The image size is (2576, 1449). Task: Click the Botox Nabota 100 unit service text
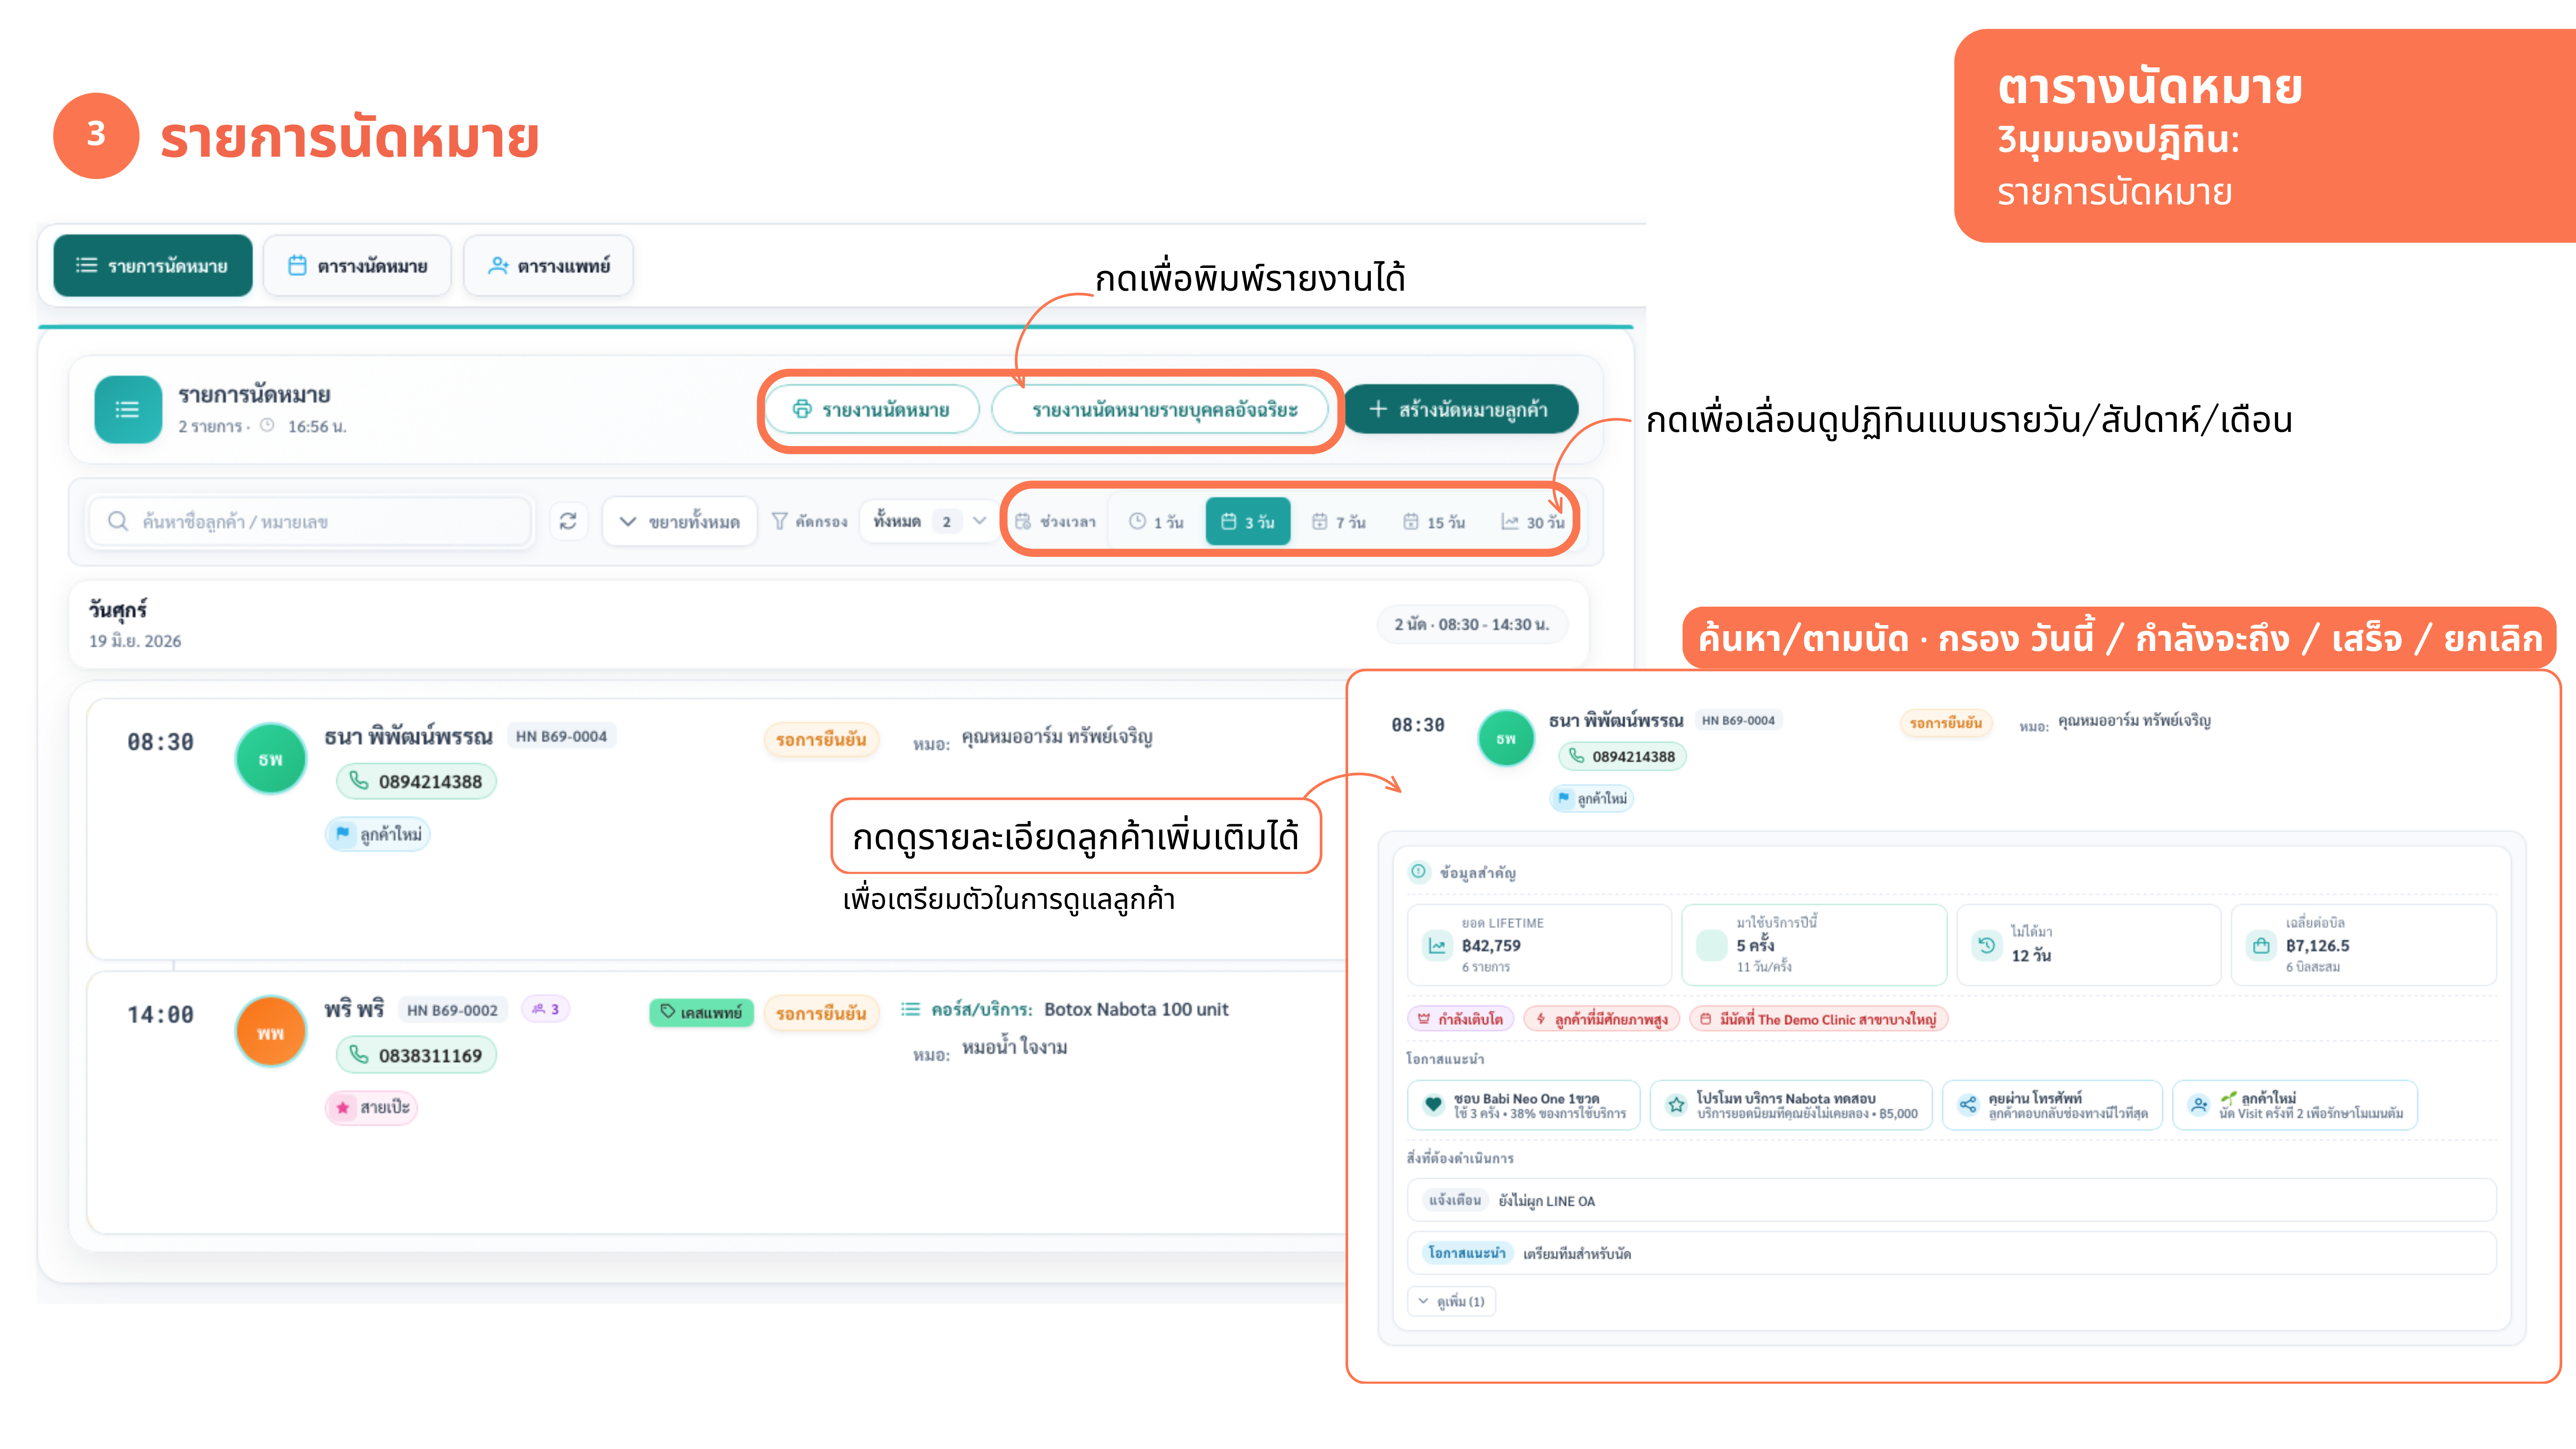click(x=1136, y=1009)
